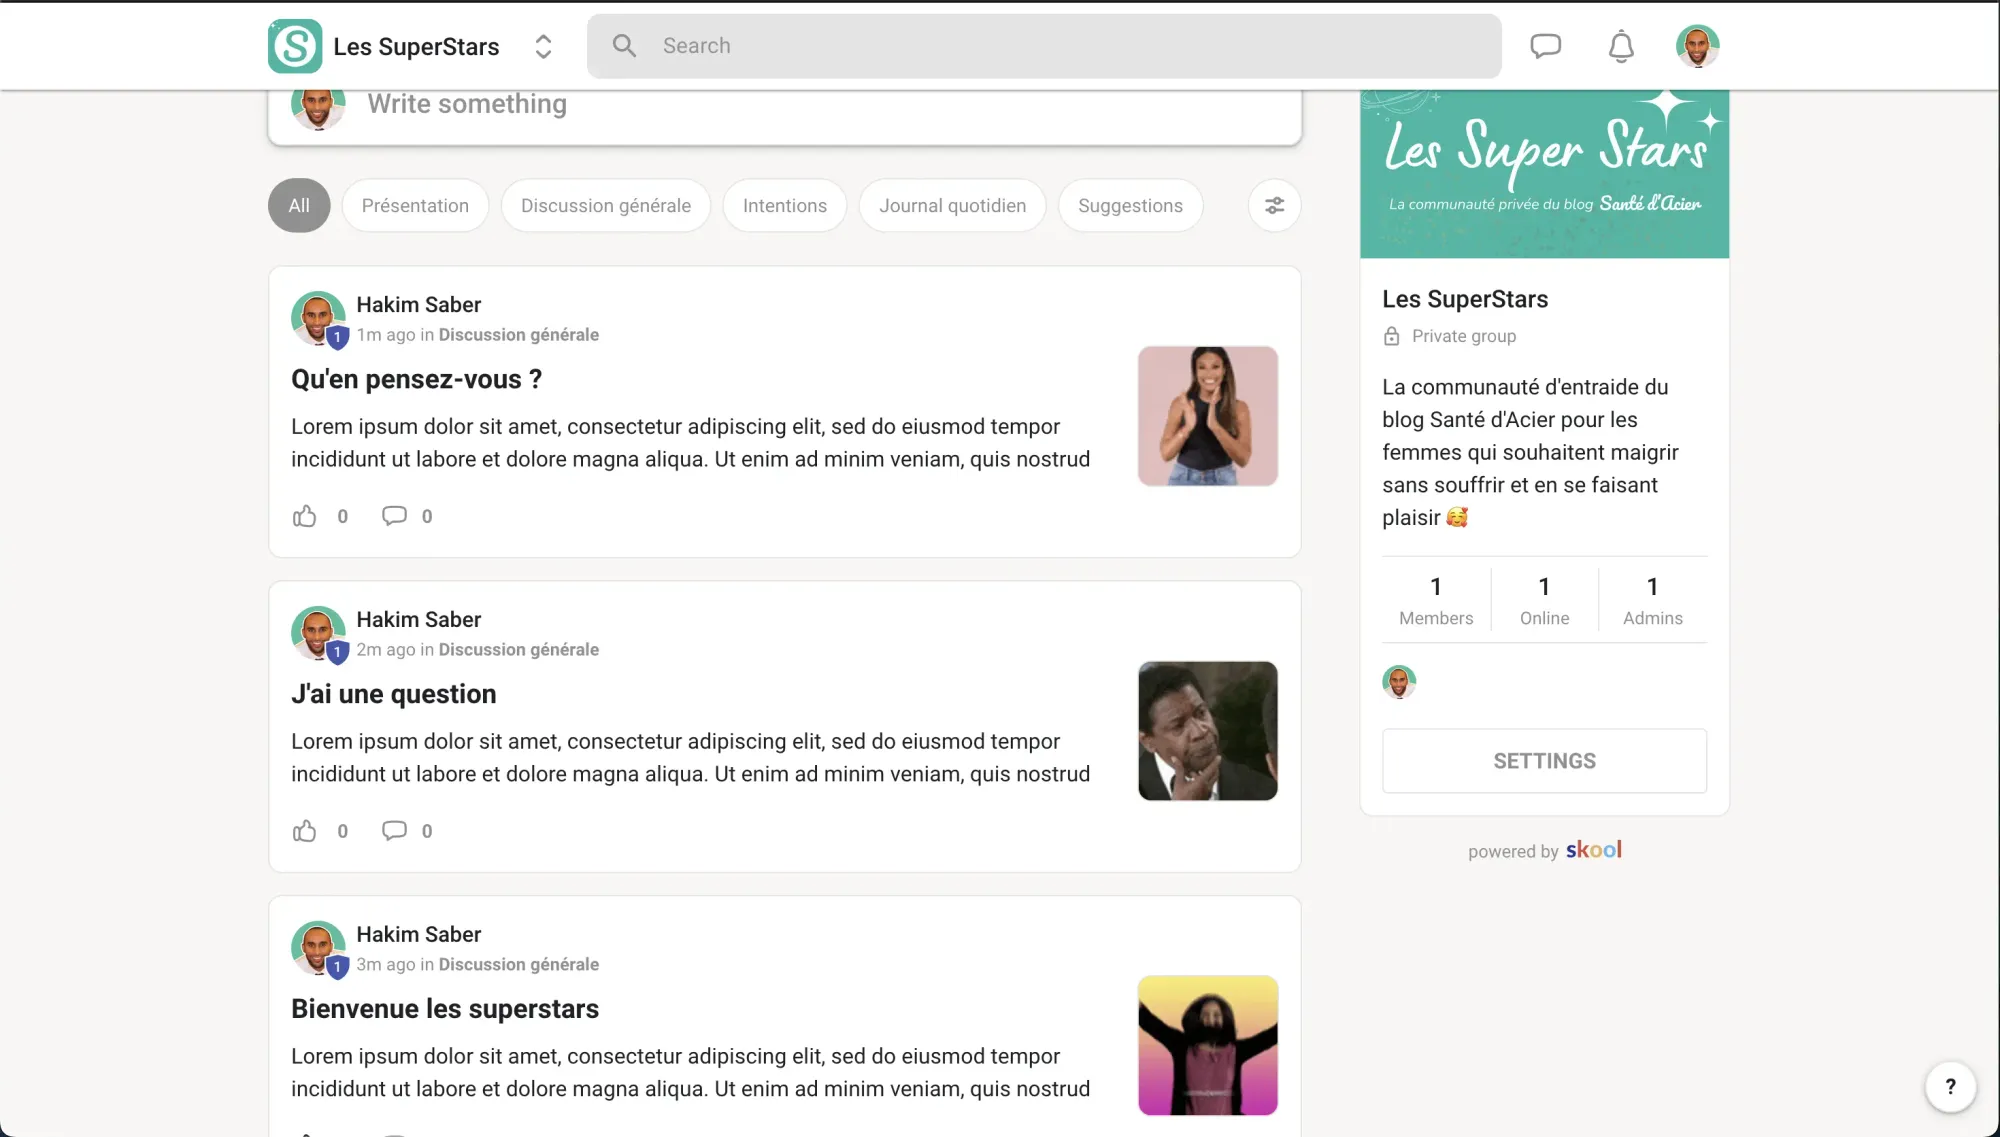Like the "Qu'en pensez-vous ?" post
Screen dimensions: 2000x1137
(305, 516)
